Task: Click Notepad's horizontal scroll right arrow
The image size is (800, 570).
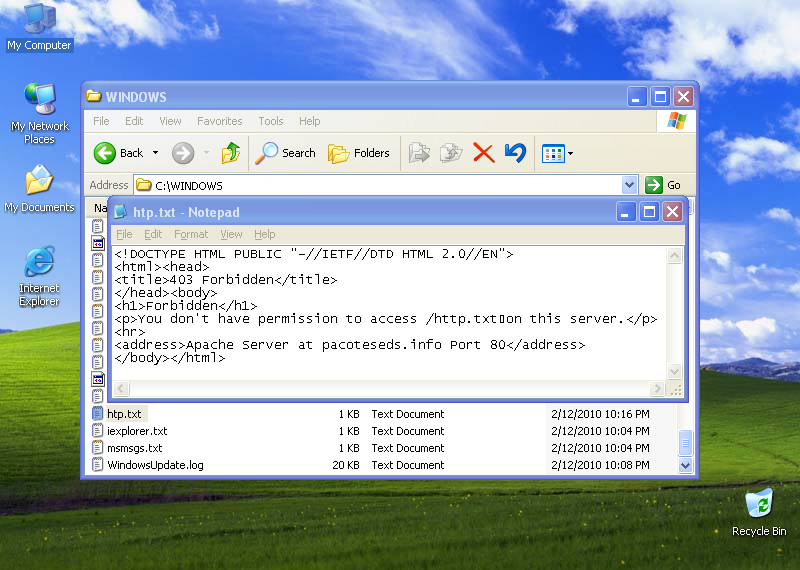Action: (x=657, y=389)
